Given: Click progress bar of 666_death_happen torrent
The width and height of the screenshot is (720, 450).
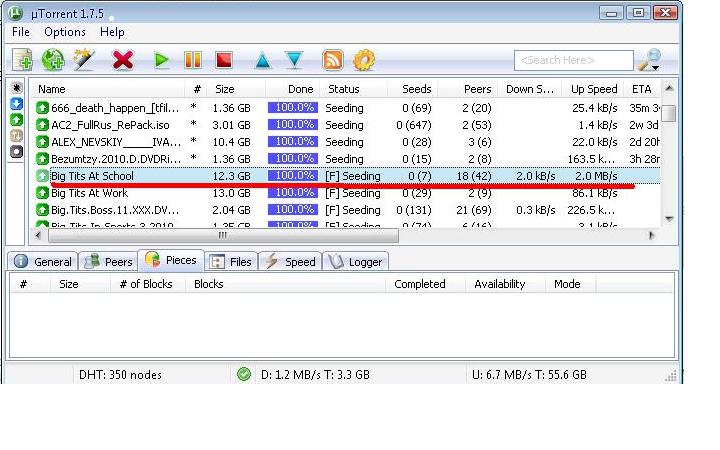Looking at the screenshot, I should [293, 107].
